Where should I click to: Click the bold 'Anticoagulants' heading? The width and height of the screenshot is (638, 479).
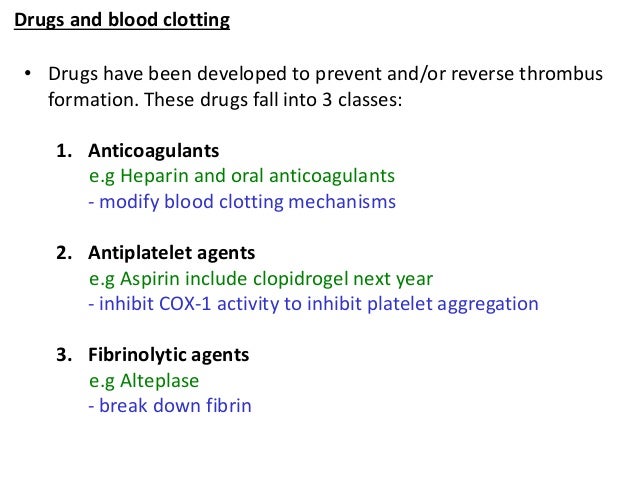[x=153, y=151]
